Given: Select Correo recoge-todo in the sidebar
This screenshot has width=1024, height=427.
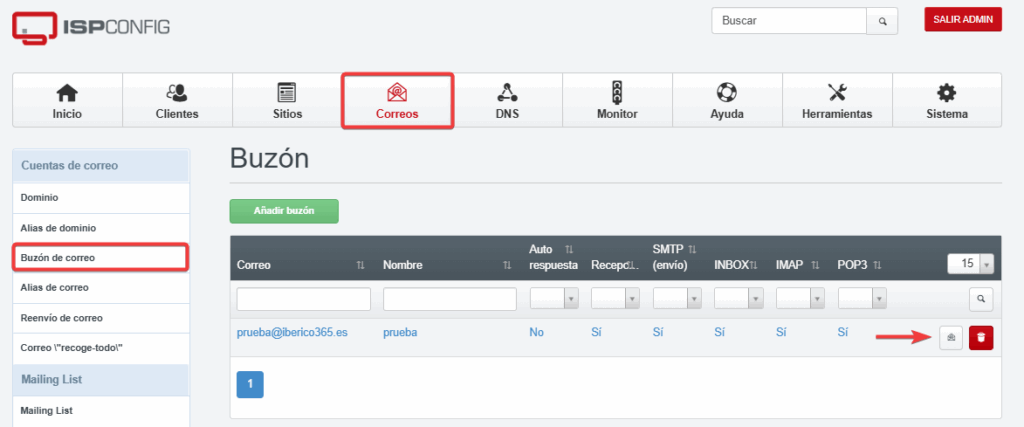Looking at the screenshot, I should tap(101, 348).
